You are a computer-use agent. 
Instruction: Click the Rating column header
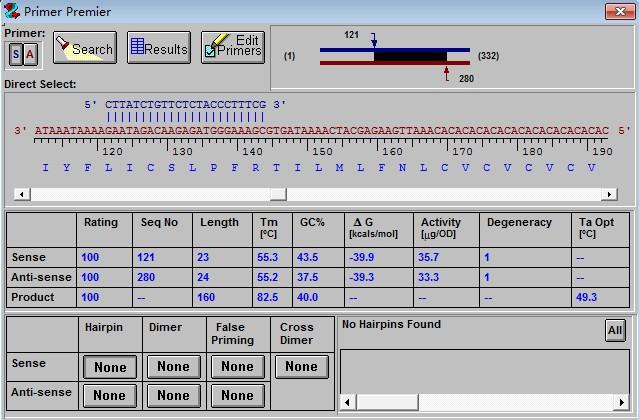pos(101,222)
